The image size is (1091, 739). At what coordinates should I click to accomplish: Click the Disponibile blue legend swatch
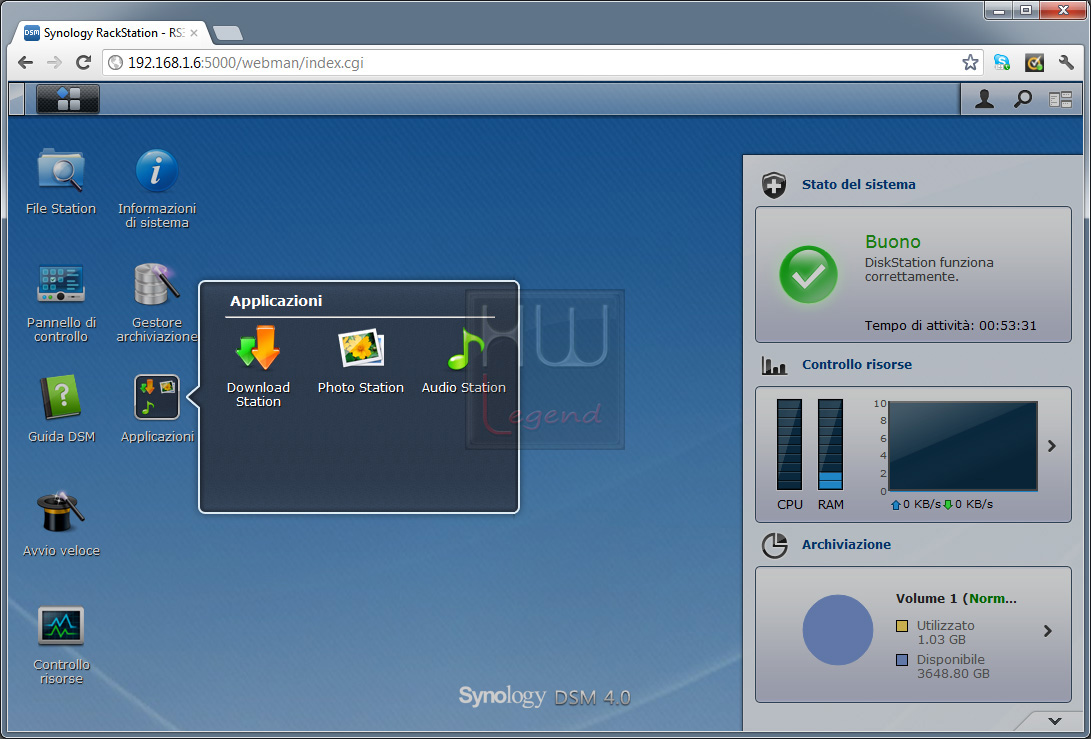tap(902, 660)
